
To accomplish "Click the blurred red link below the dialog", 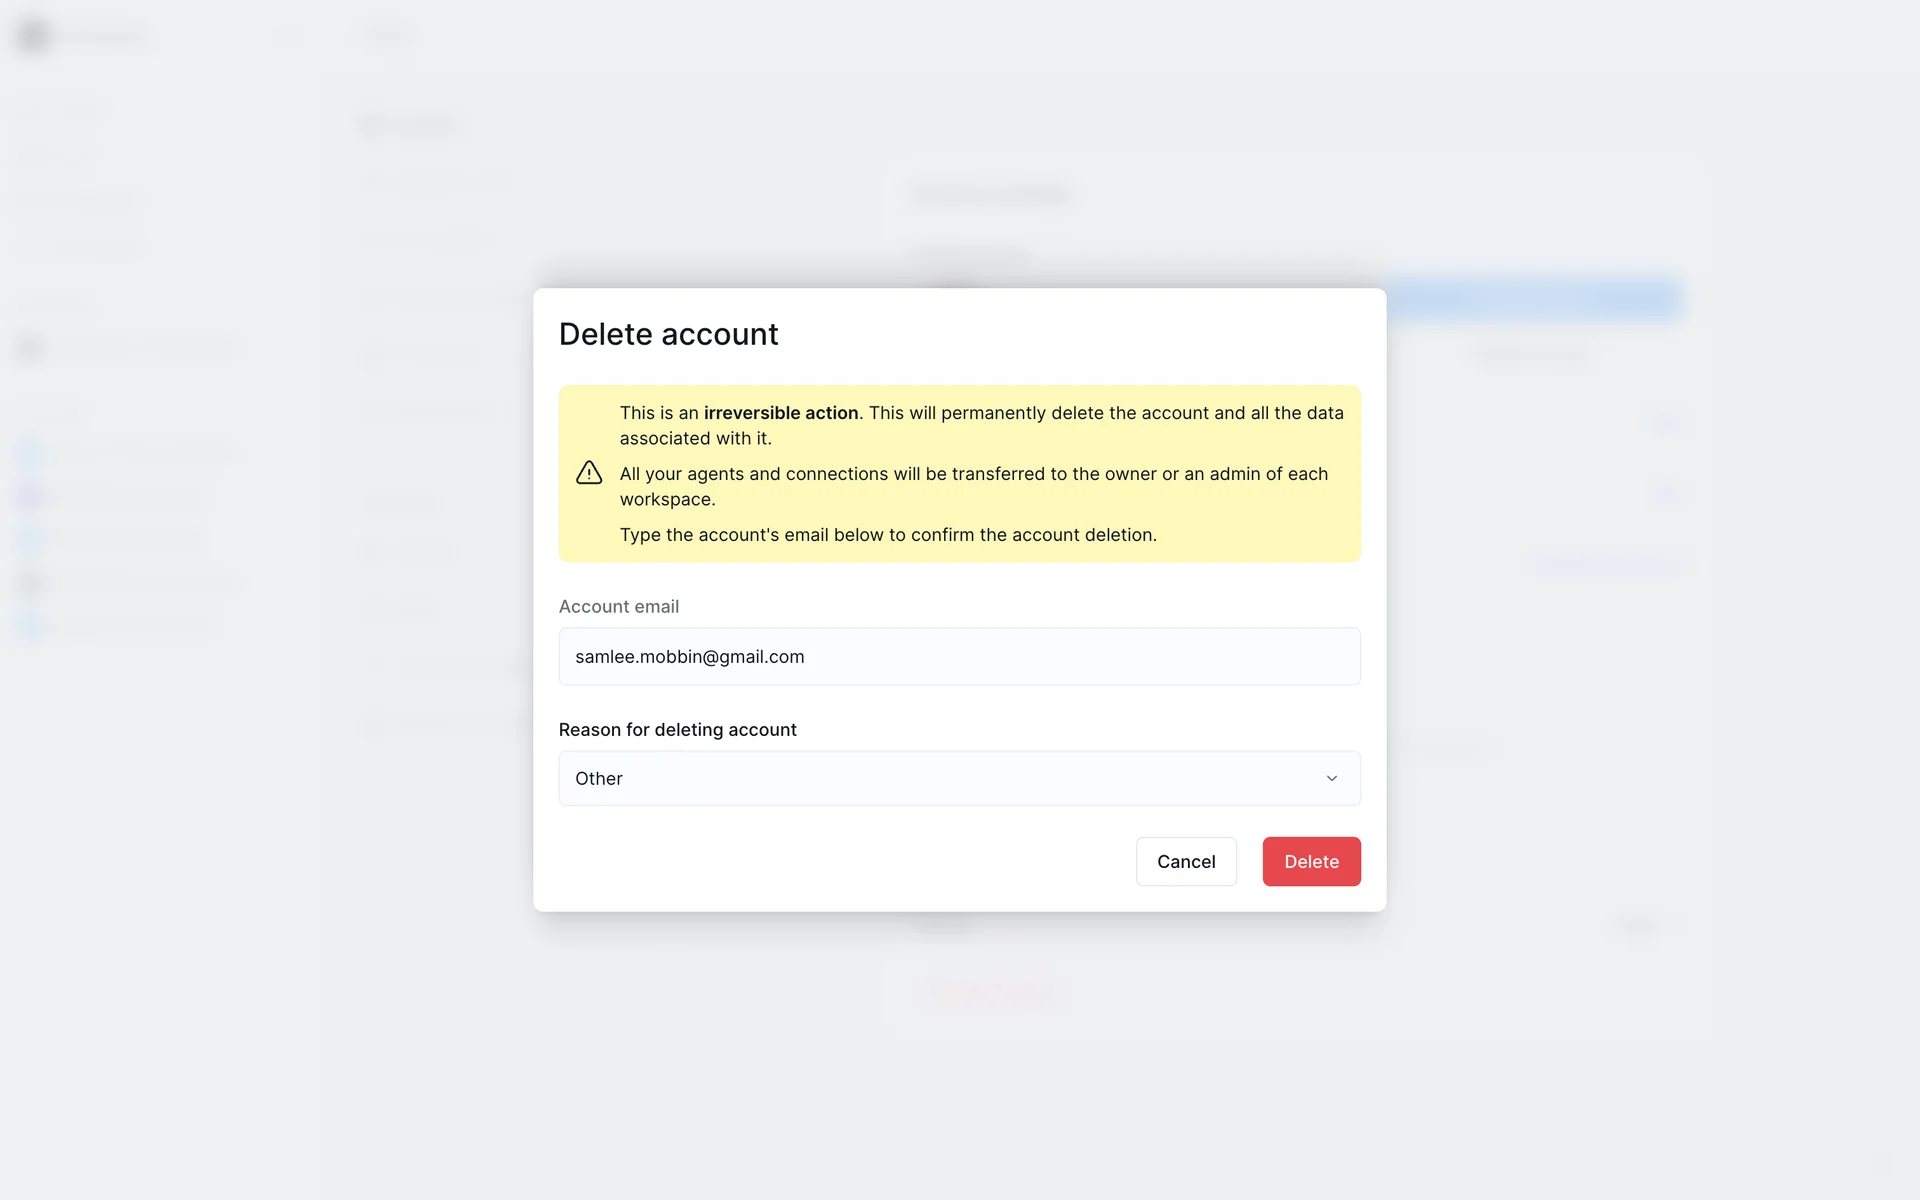I will (990, 994).
